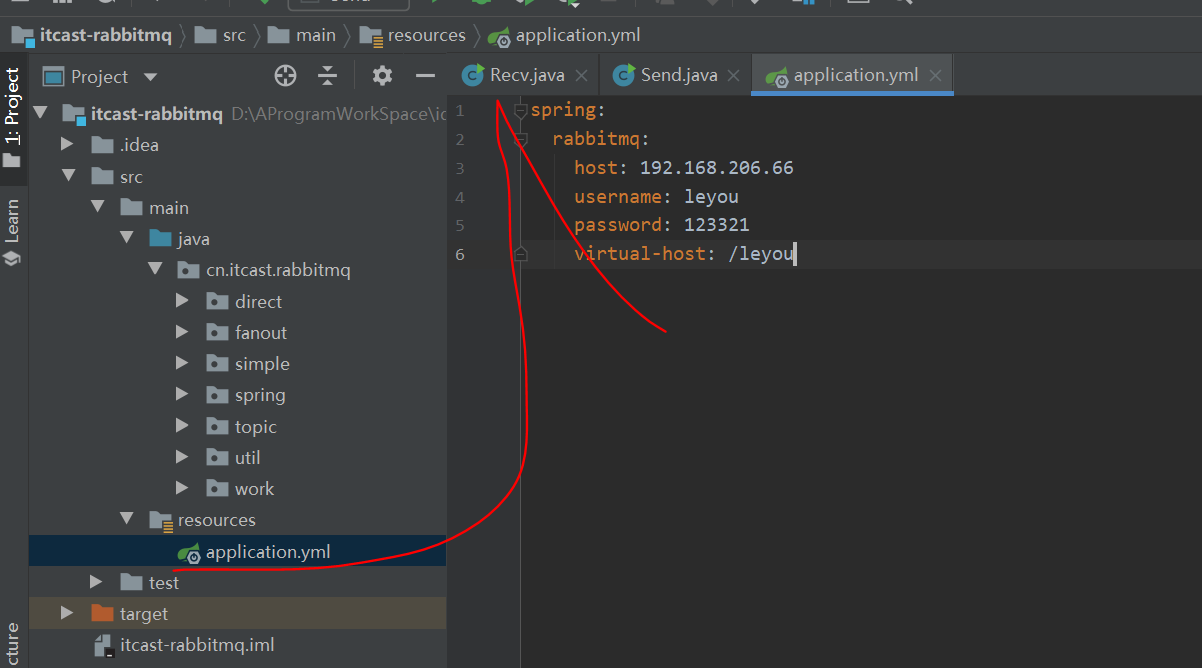The image size is (1202, 668).
Task: Select direct package in tree
Action: 258,301
